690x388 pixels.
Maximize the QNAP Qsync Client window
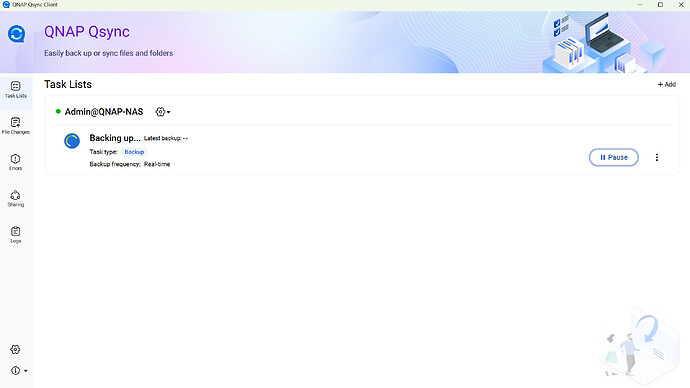pyautogui.click(x=660, y=4)
